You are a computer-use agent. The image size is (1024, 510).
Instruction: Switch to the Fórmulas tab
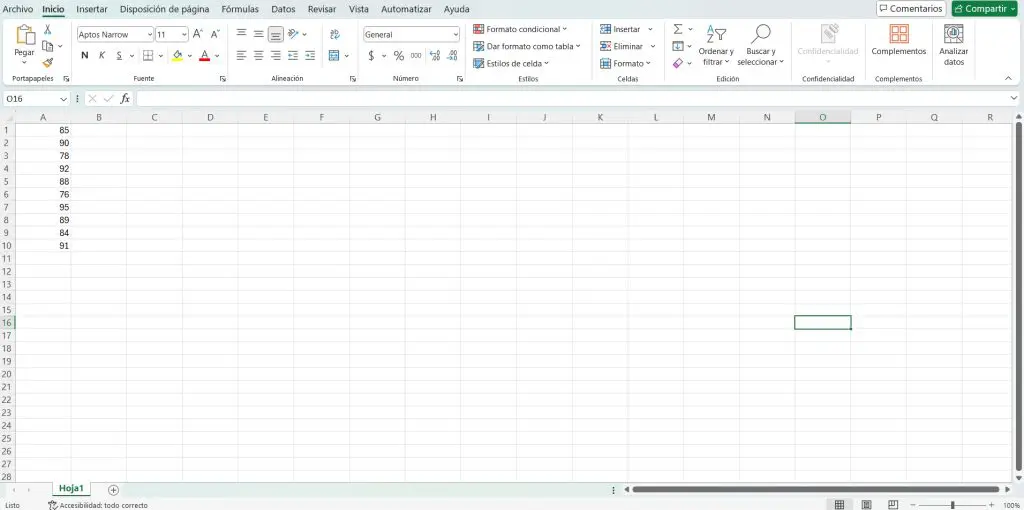240,9
